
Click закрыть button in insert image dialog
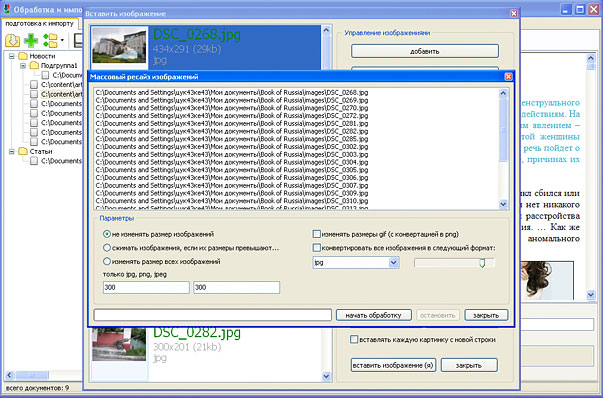pyautogui.click(x=469, y=365)
